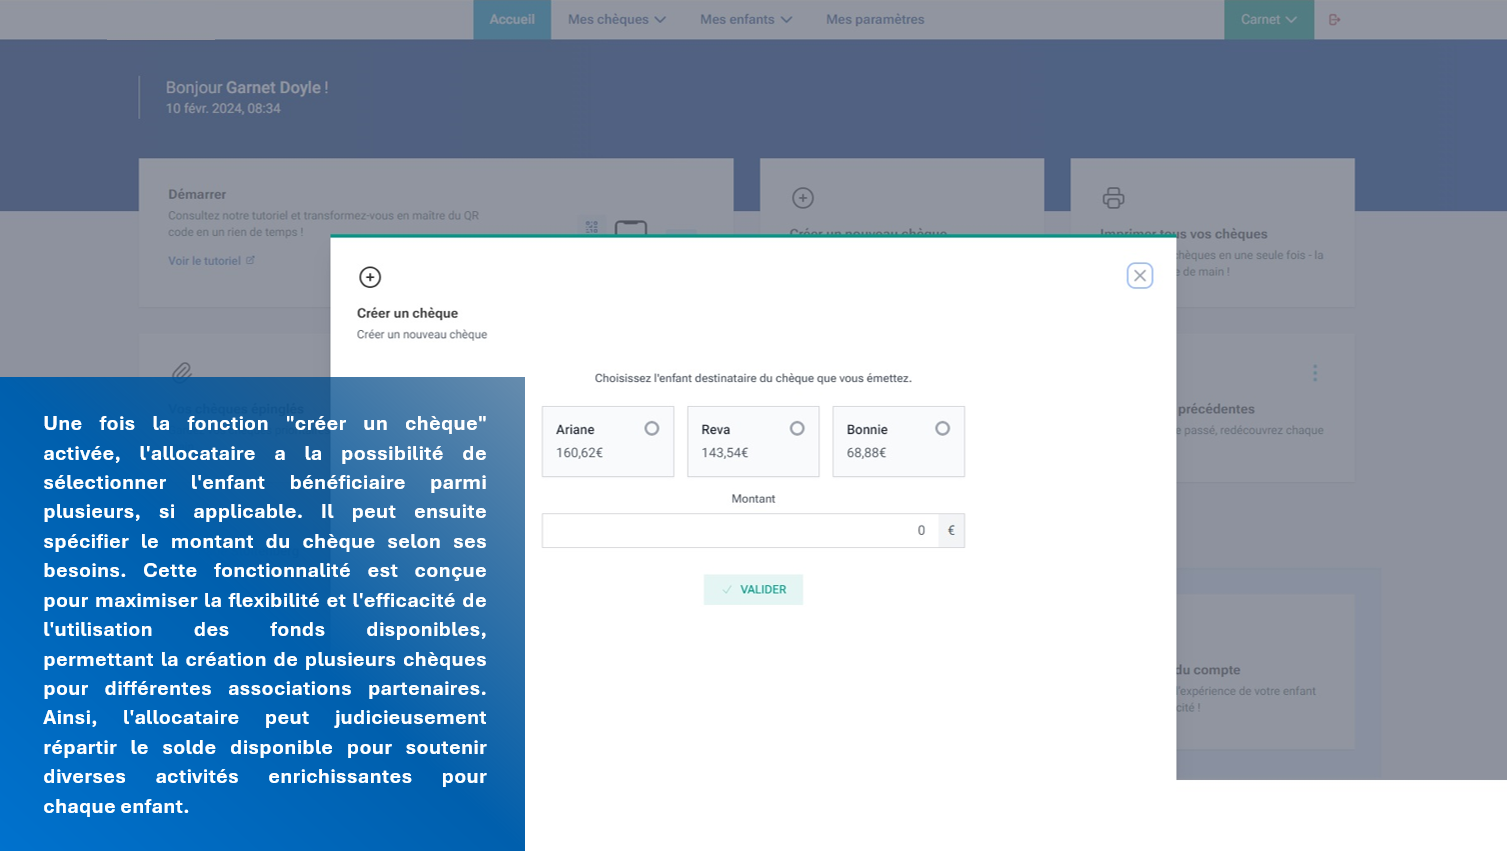Go to the Accueil tab
The width and height of the screenshot is (1507, 851).
[x=512, y=19]
